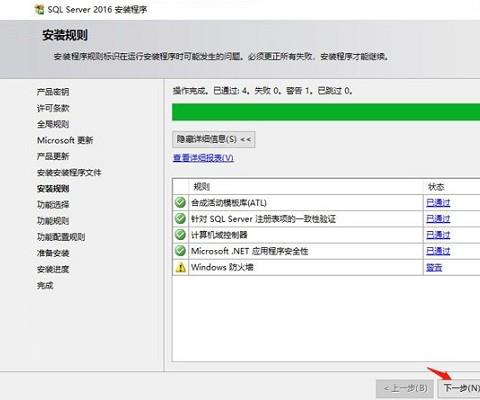This screenshot has width=480, height=400.
Task: Open the 查看详细报表(V) link
Action: [x=203, y=158]
